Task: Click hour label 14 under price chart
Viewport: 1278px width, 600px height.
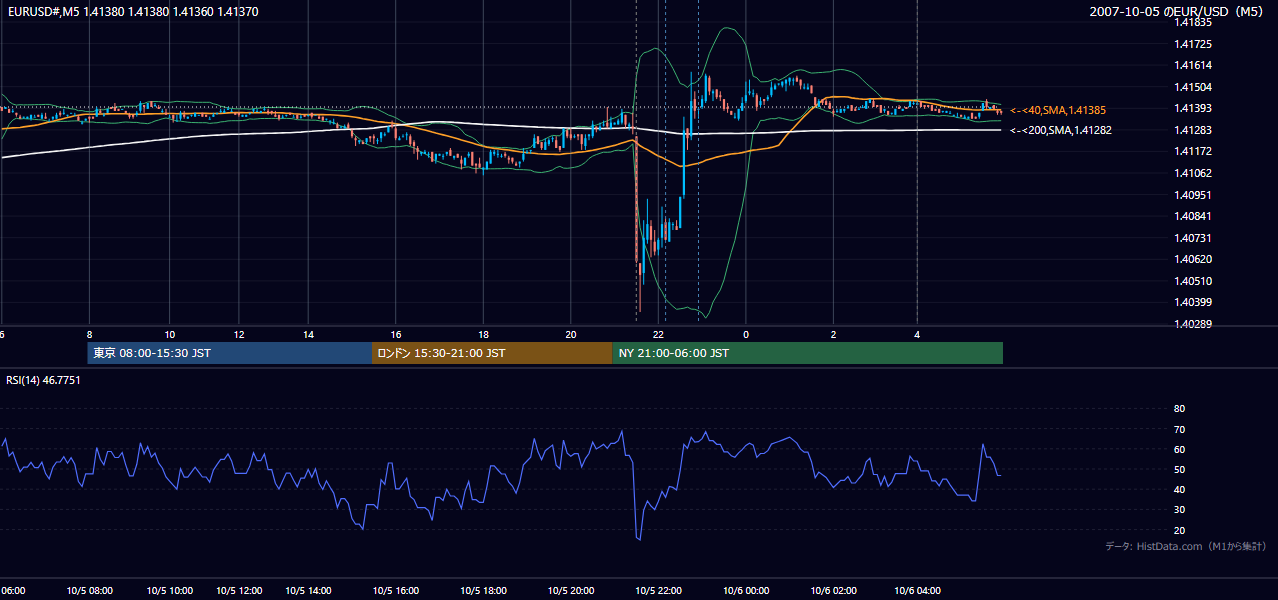Action: [310, 334]
